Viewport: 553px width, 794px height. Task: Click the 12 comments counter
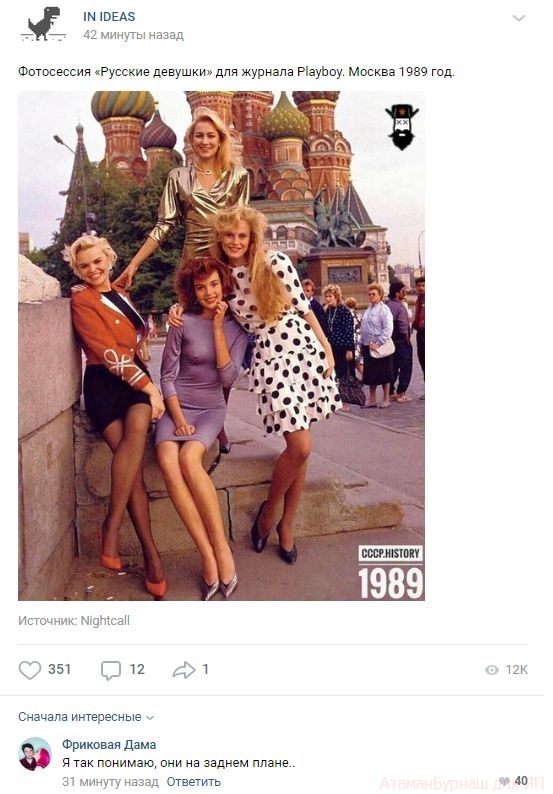click(137, 669)
